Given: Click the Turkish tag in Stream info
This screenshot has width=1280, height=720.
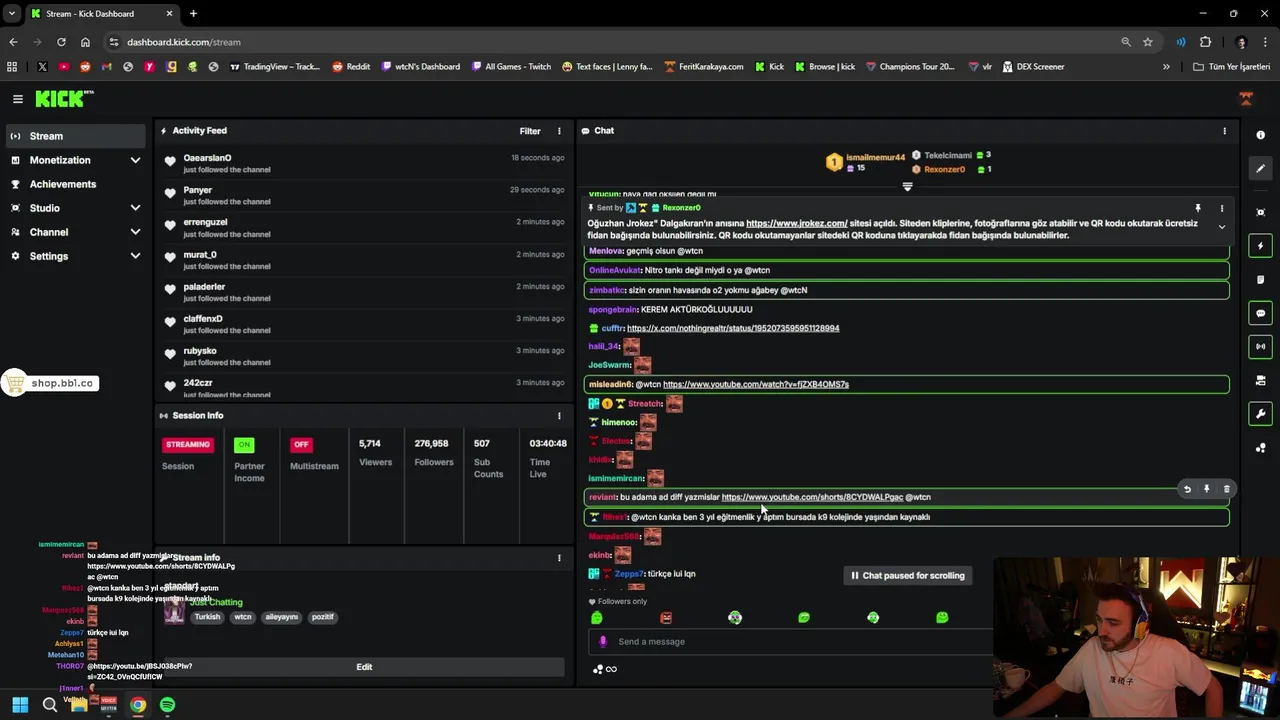Looking at the screenshot, I should tap(207, 617).
